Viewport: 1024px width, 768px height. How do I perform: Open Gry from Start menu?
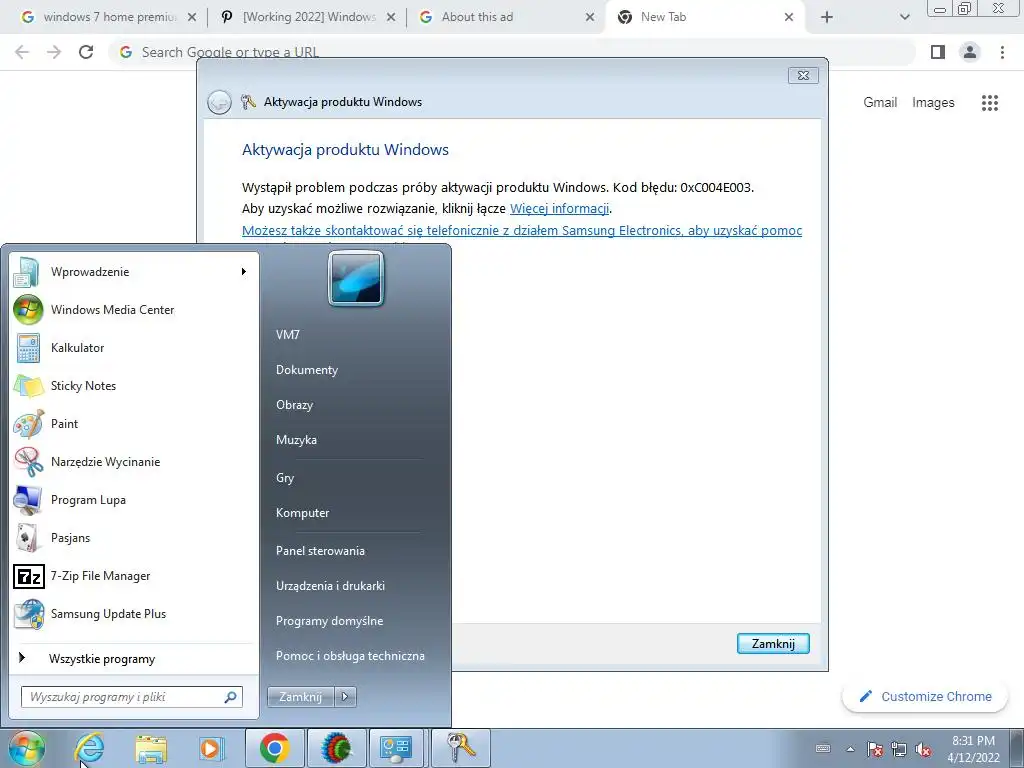[285, 478]
